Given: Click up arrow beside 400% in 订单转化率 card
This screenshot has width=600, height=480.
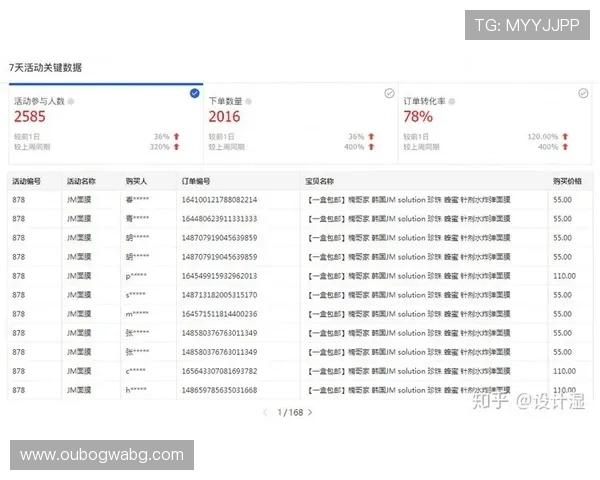Looking at the screenshot, I should (x=565, y=147).
